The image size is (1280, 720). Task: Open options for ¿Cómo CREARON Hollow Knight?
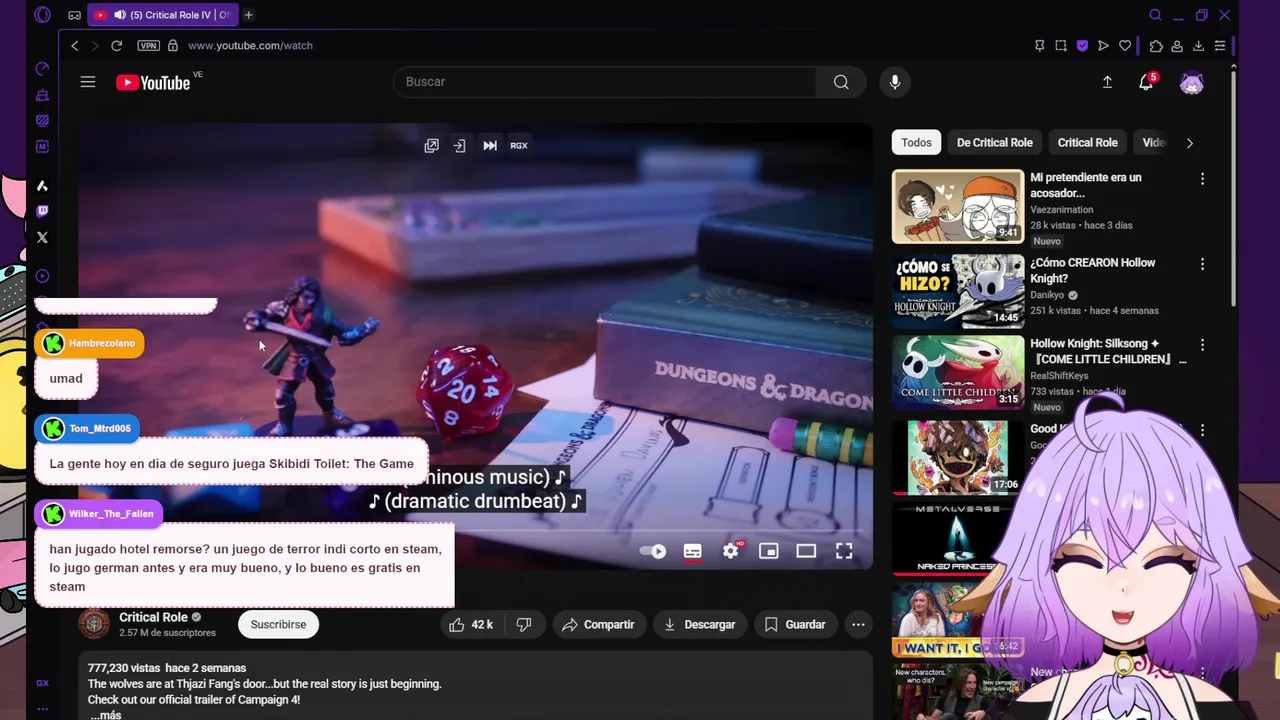coord(1202,264)
